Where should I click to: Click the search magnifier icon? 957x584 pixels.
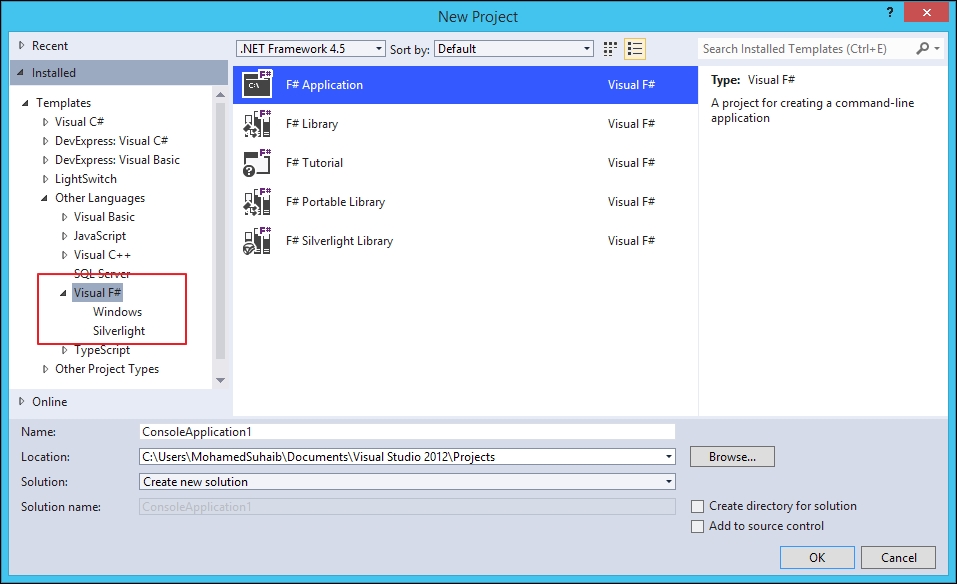pos(923,48)
